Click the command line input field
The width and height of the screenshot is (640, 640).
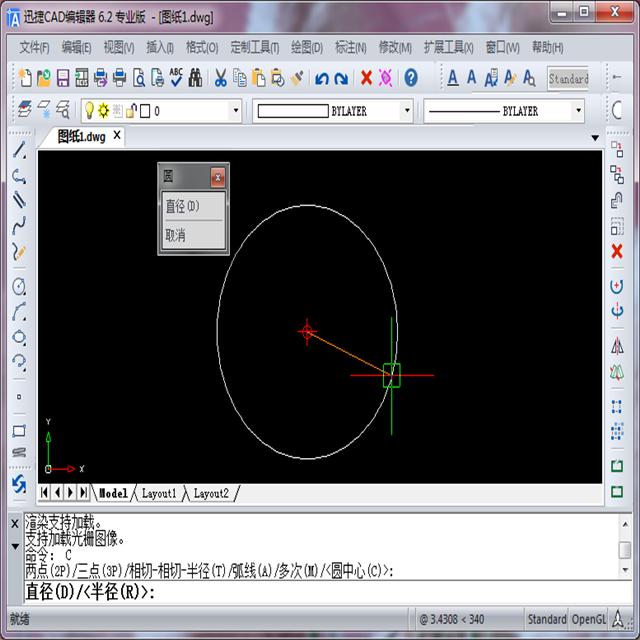(x=300, y=592)
